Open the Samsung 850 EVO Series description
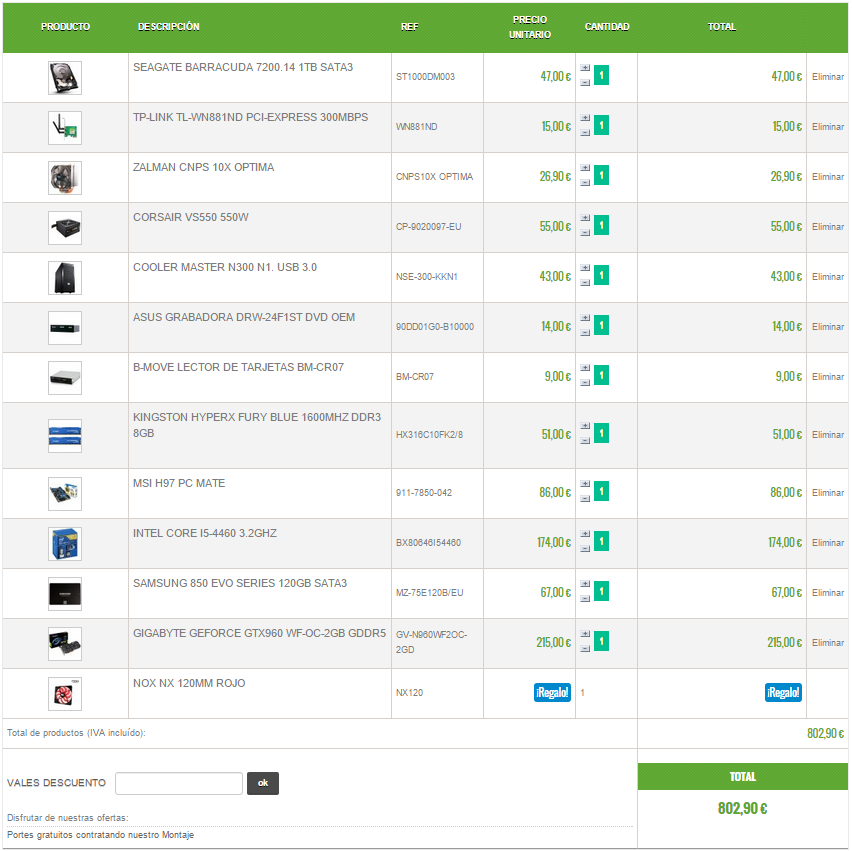Screen dimensions: 852x851 [240, 583]
